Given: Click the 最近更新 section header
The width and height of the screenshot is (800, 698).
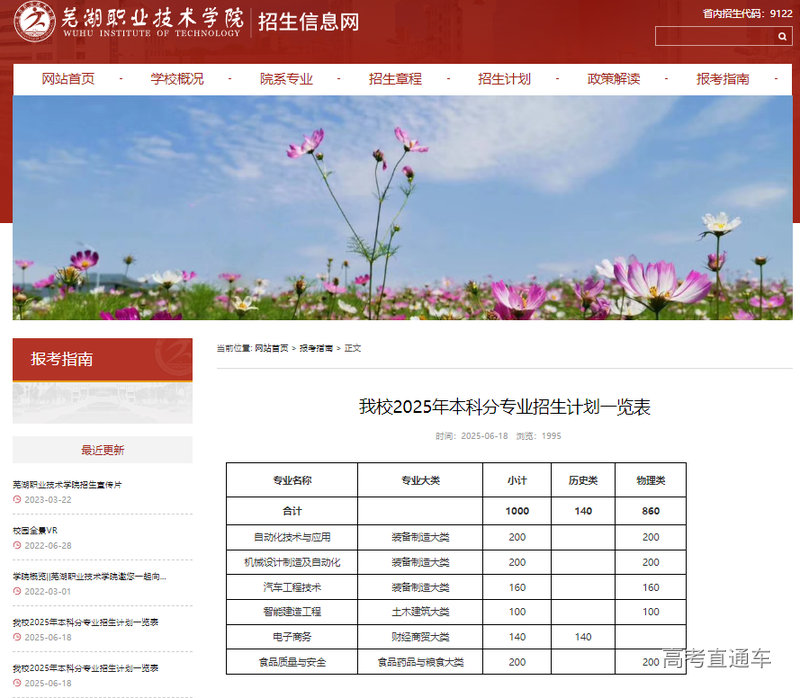Looking at the screenshot, I should click(x=102, y=450).
